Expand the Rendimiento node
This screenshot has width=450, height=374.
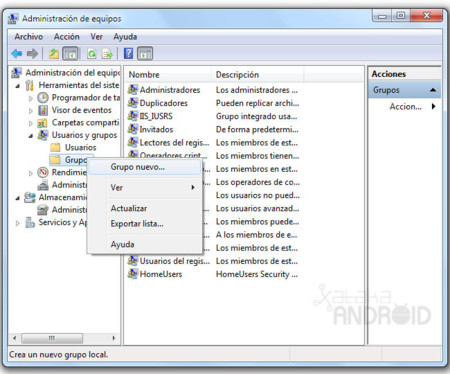31,173
